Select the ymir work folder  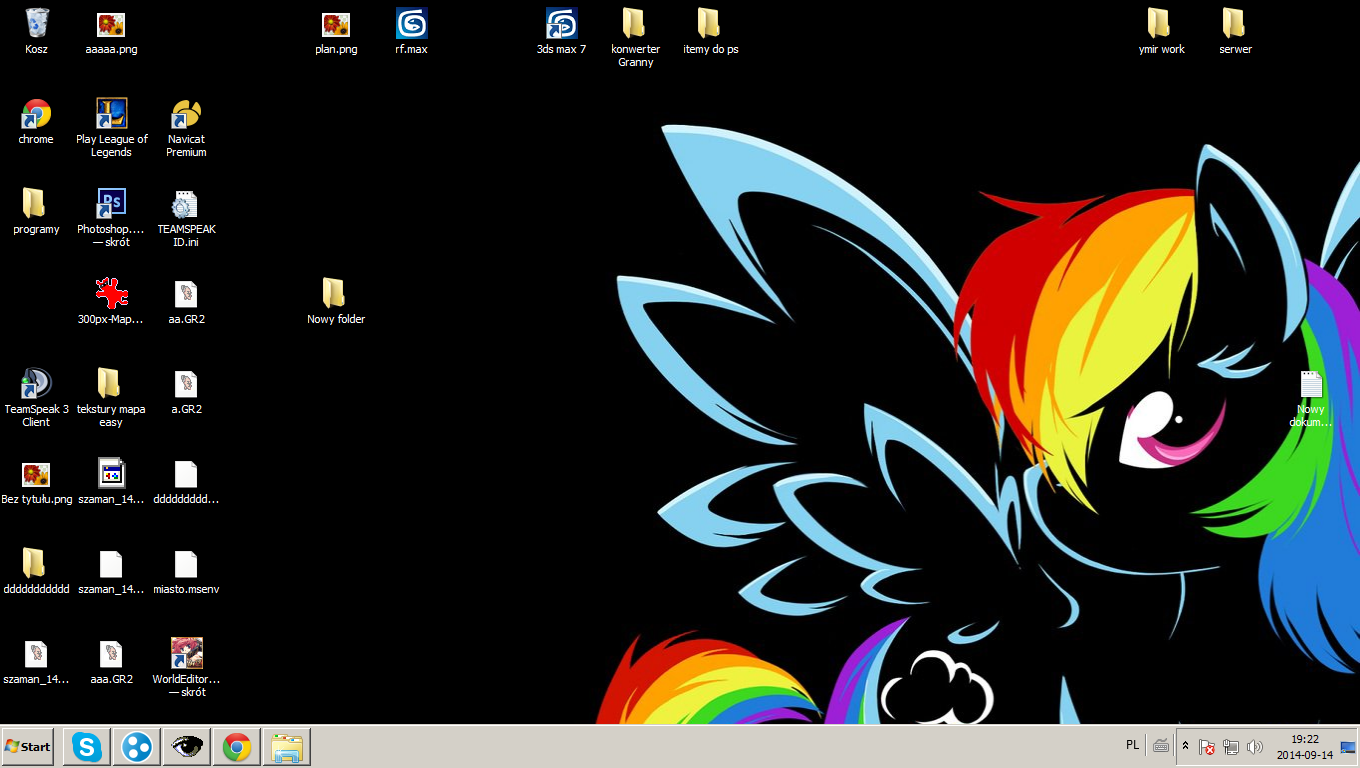point(1160,31)
